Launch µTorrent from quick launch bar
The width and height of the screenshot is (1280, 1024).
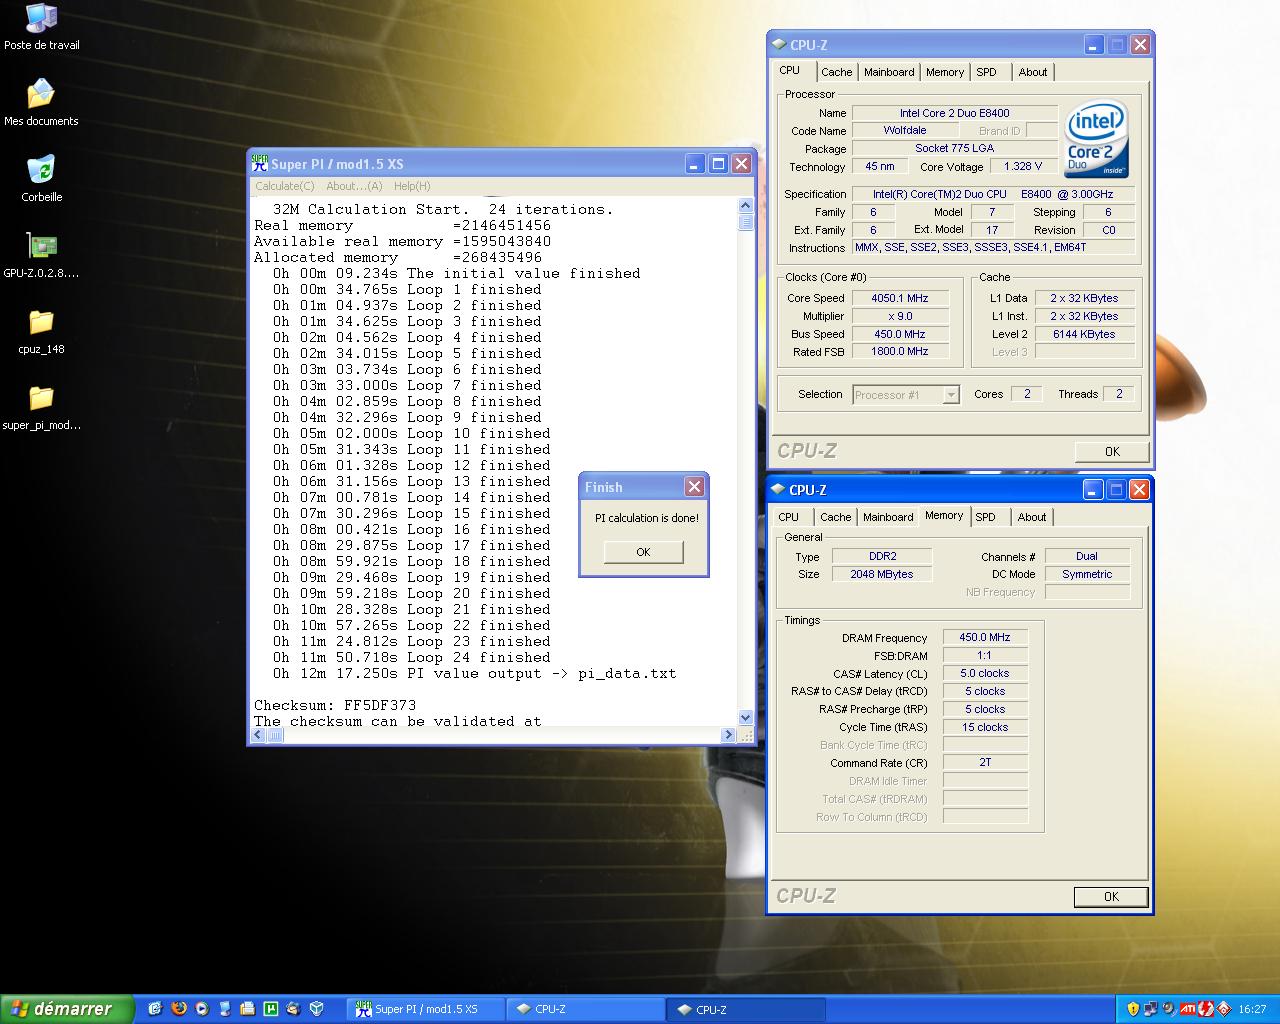coord(270,1008)
